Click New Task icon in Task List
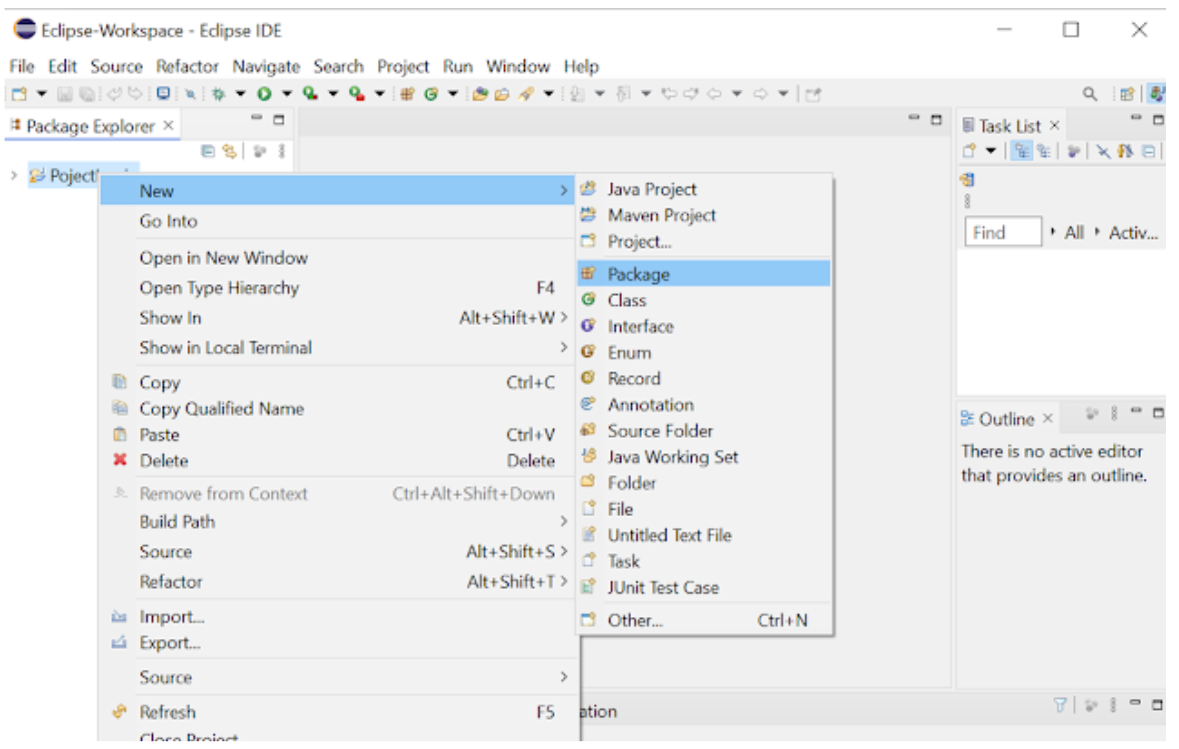The image size is (1179, 749). (969, 151)
